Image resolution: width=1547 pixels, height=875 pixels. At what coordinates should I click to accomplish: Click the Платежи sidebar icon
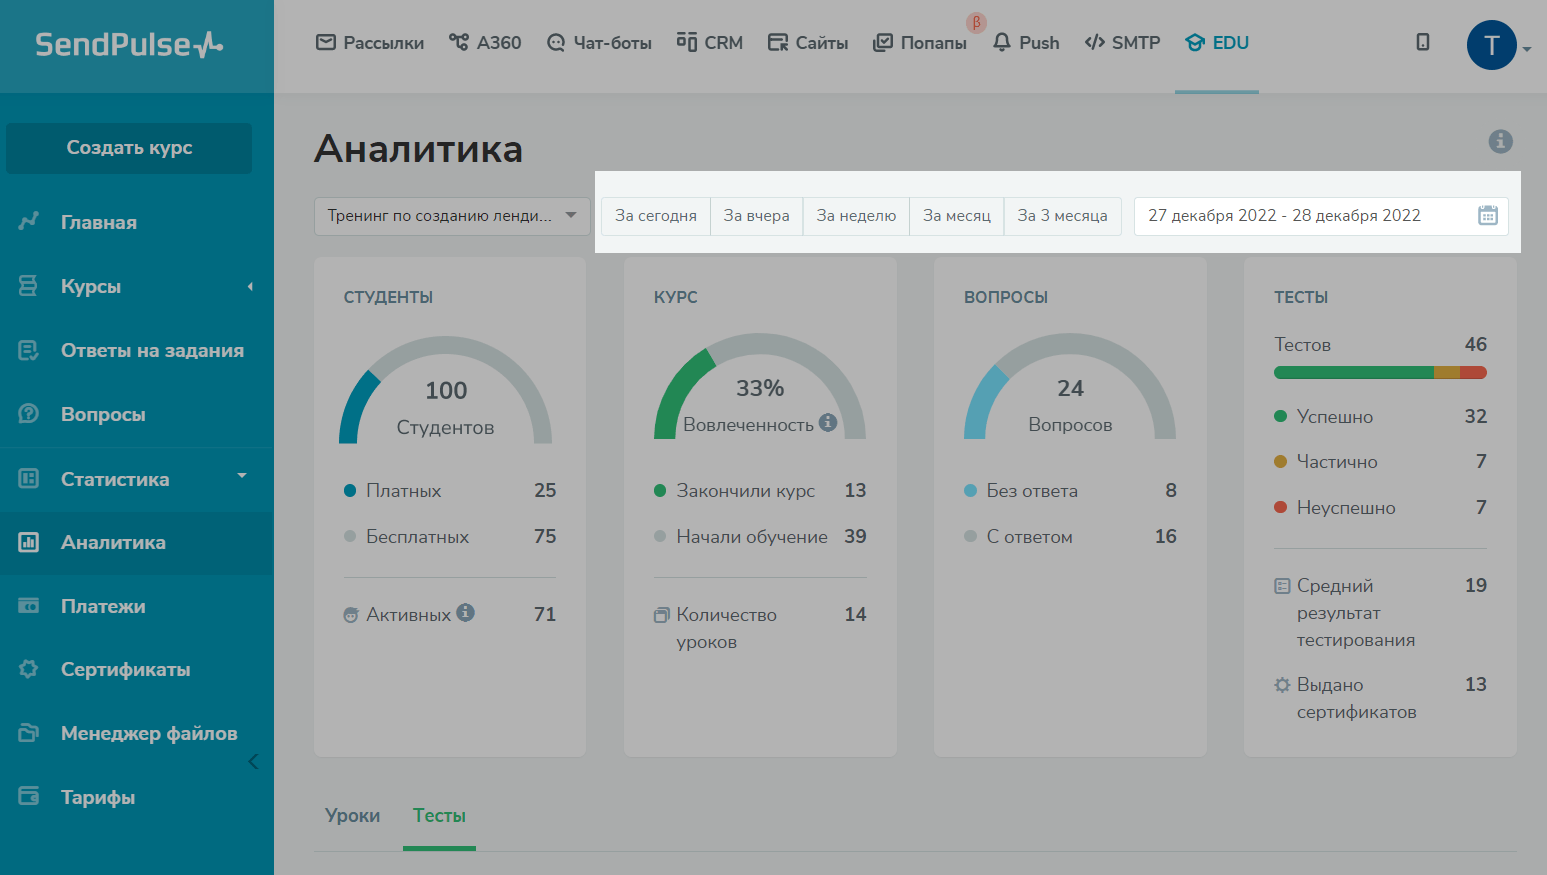point(28,606)
